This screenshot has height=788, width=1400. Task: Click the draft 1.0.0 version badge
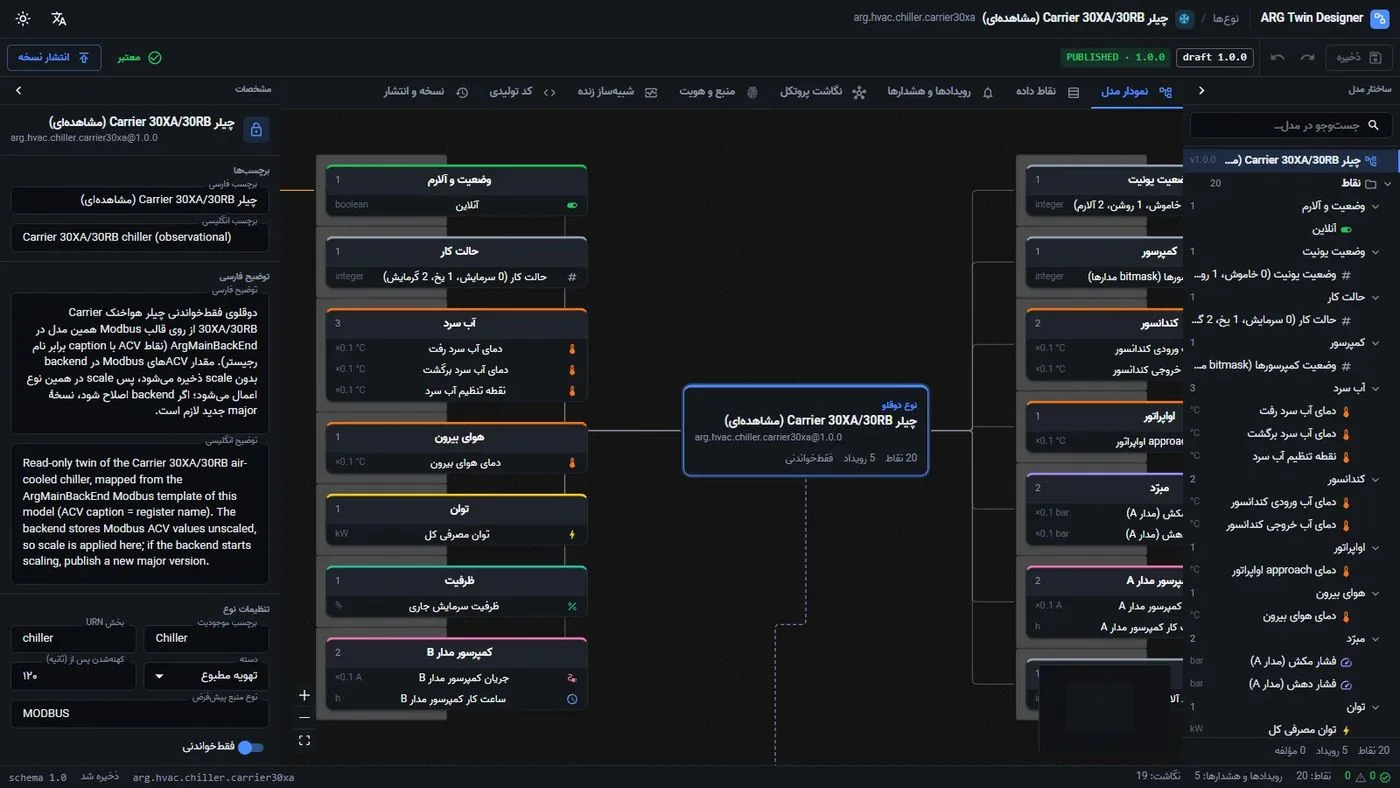pyautogui.click(x=1214, y=57)
